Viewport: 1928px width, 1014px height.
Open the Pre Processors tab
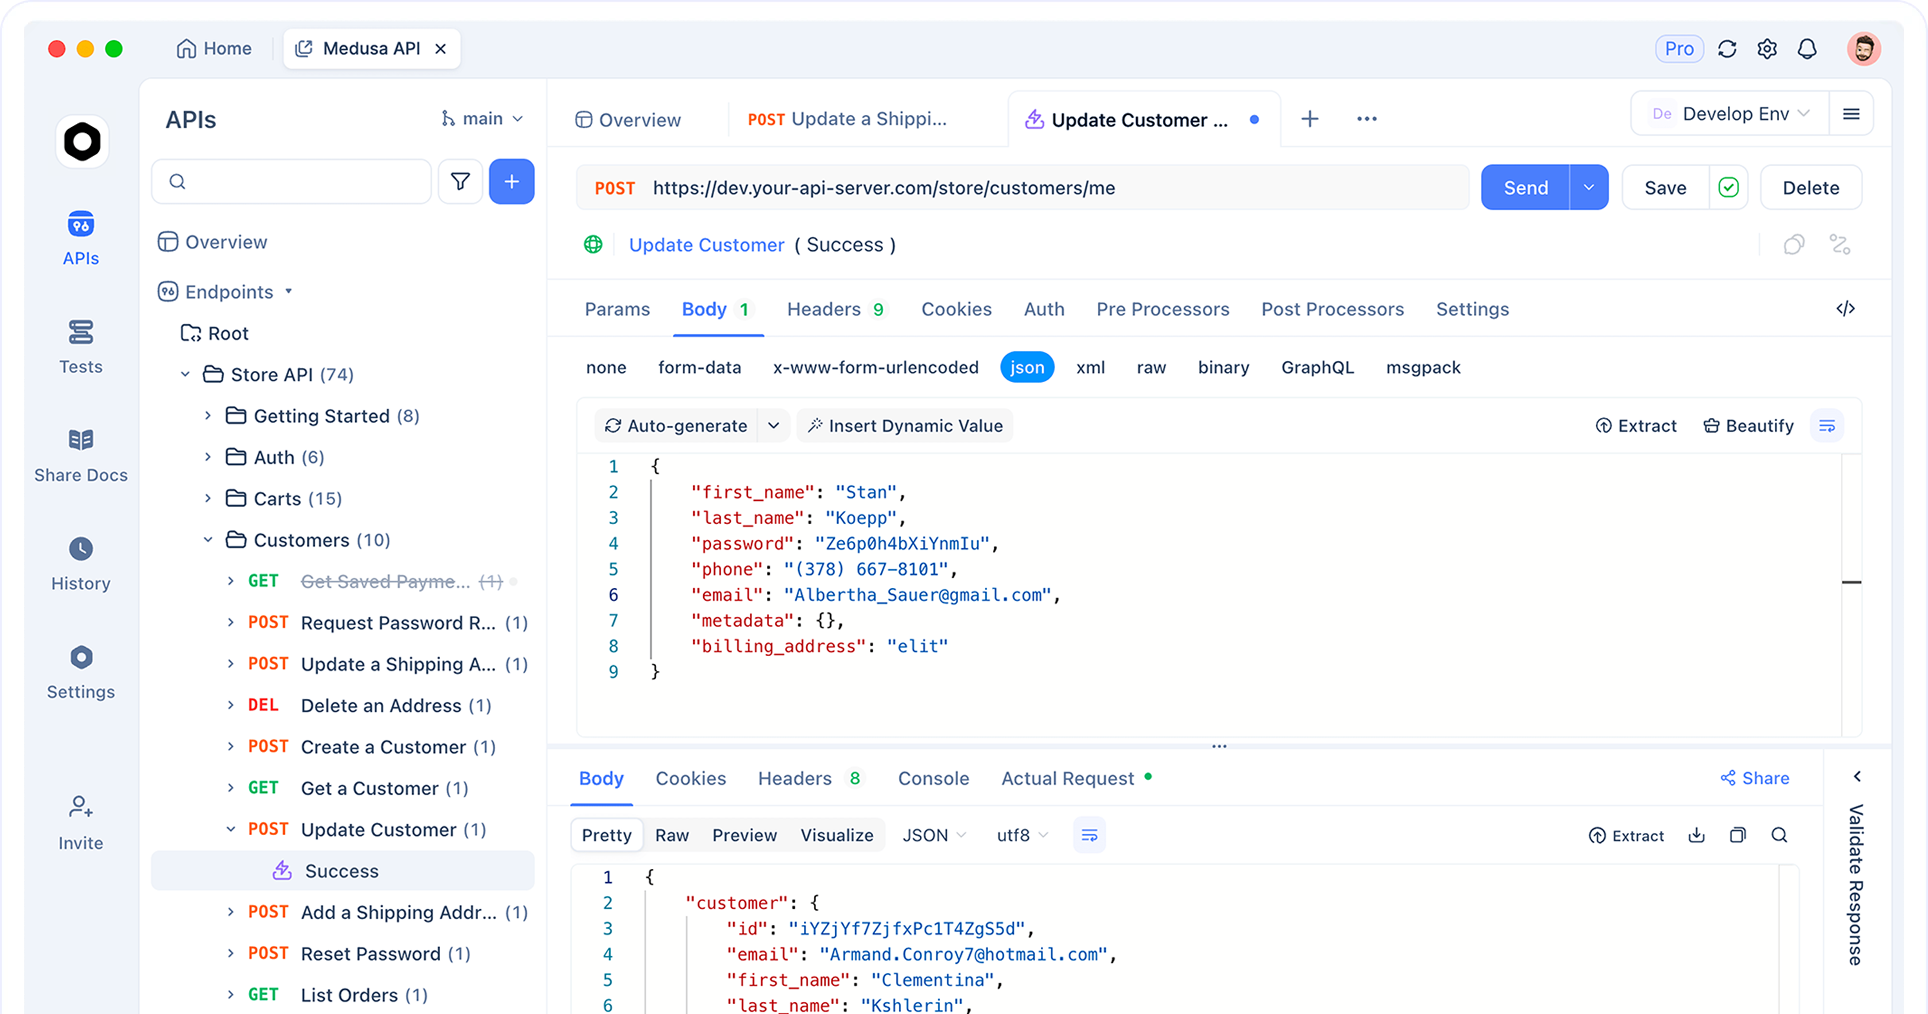[x=1162, y=309]
